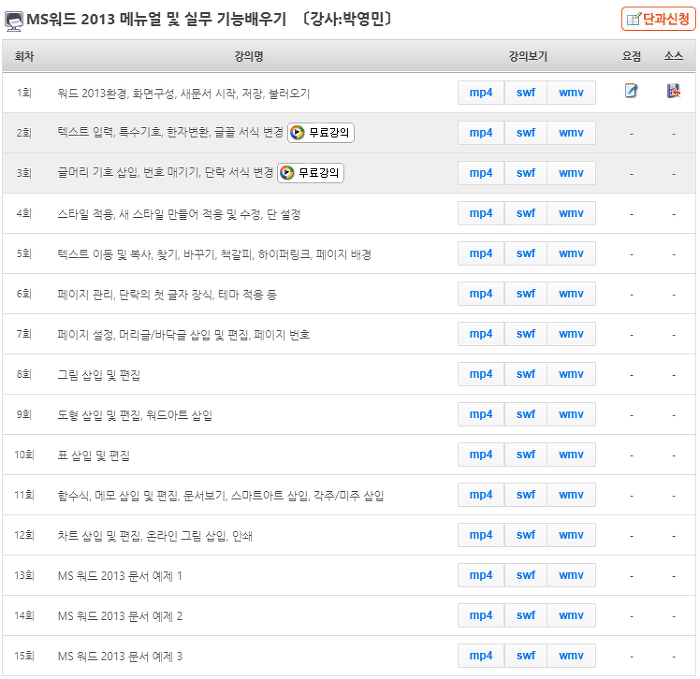The height and width of the screenshot is (679, 700).
Task: Start lesson 9회 swf video
Action: [525, 414]
